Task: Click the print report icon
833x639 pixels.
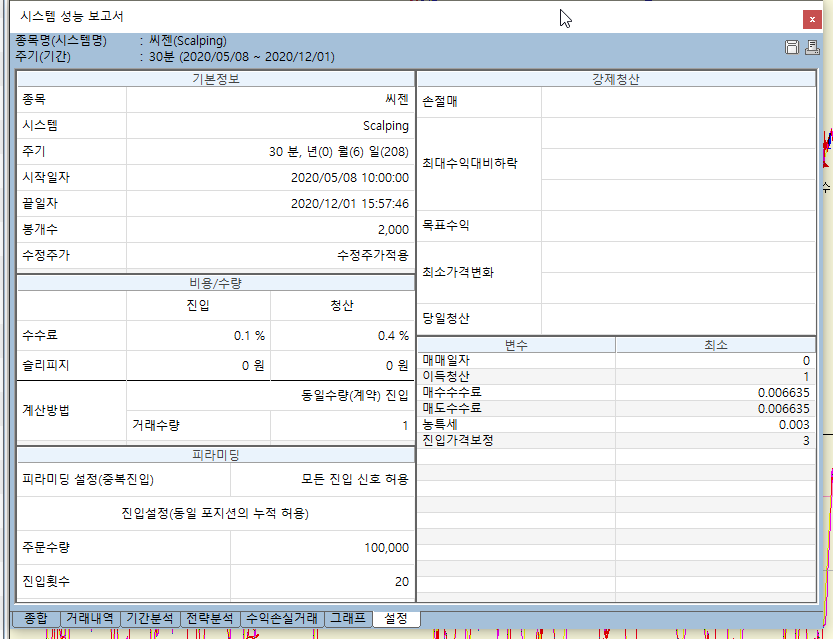Action: [811, 47]
